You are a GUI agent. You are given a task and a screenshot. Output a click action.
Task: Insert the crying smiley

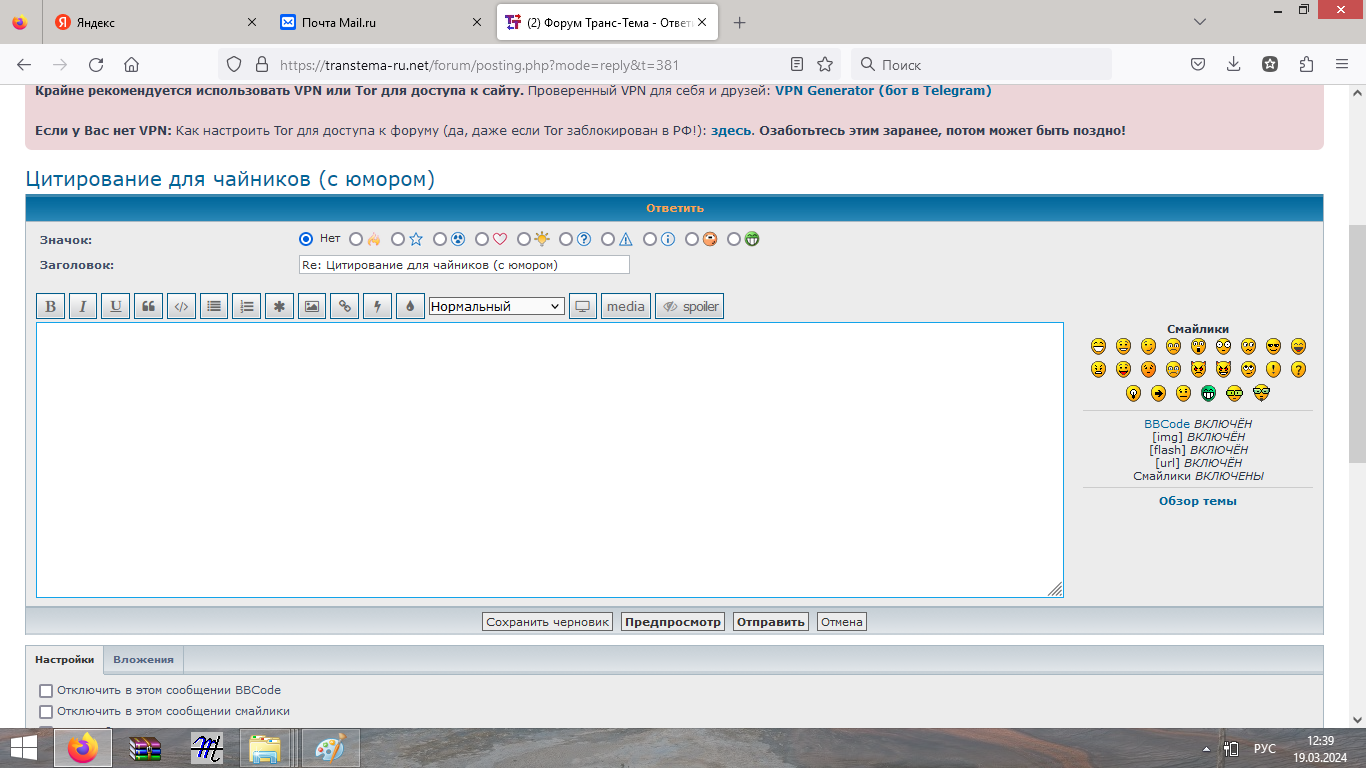tap(1173, 369)
